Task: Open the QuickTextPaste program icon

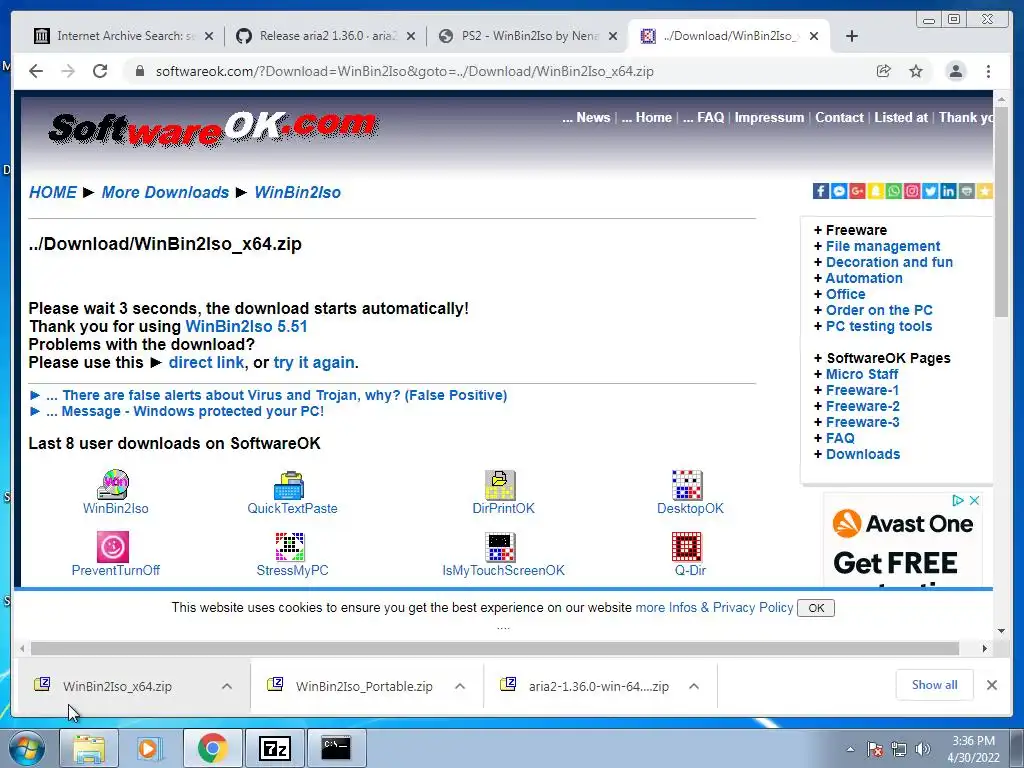Action: pyautogui.click(x=289, y=485)
